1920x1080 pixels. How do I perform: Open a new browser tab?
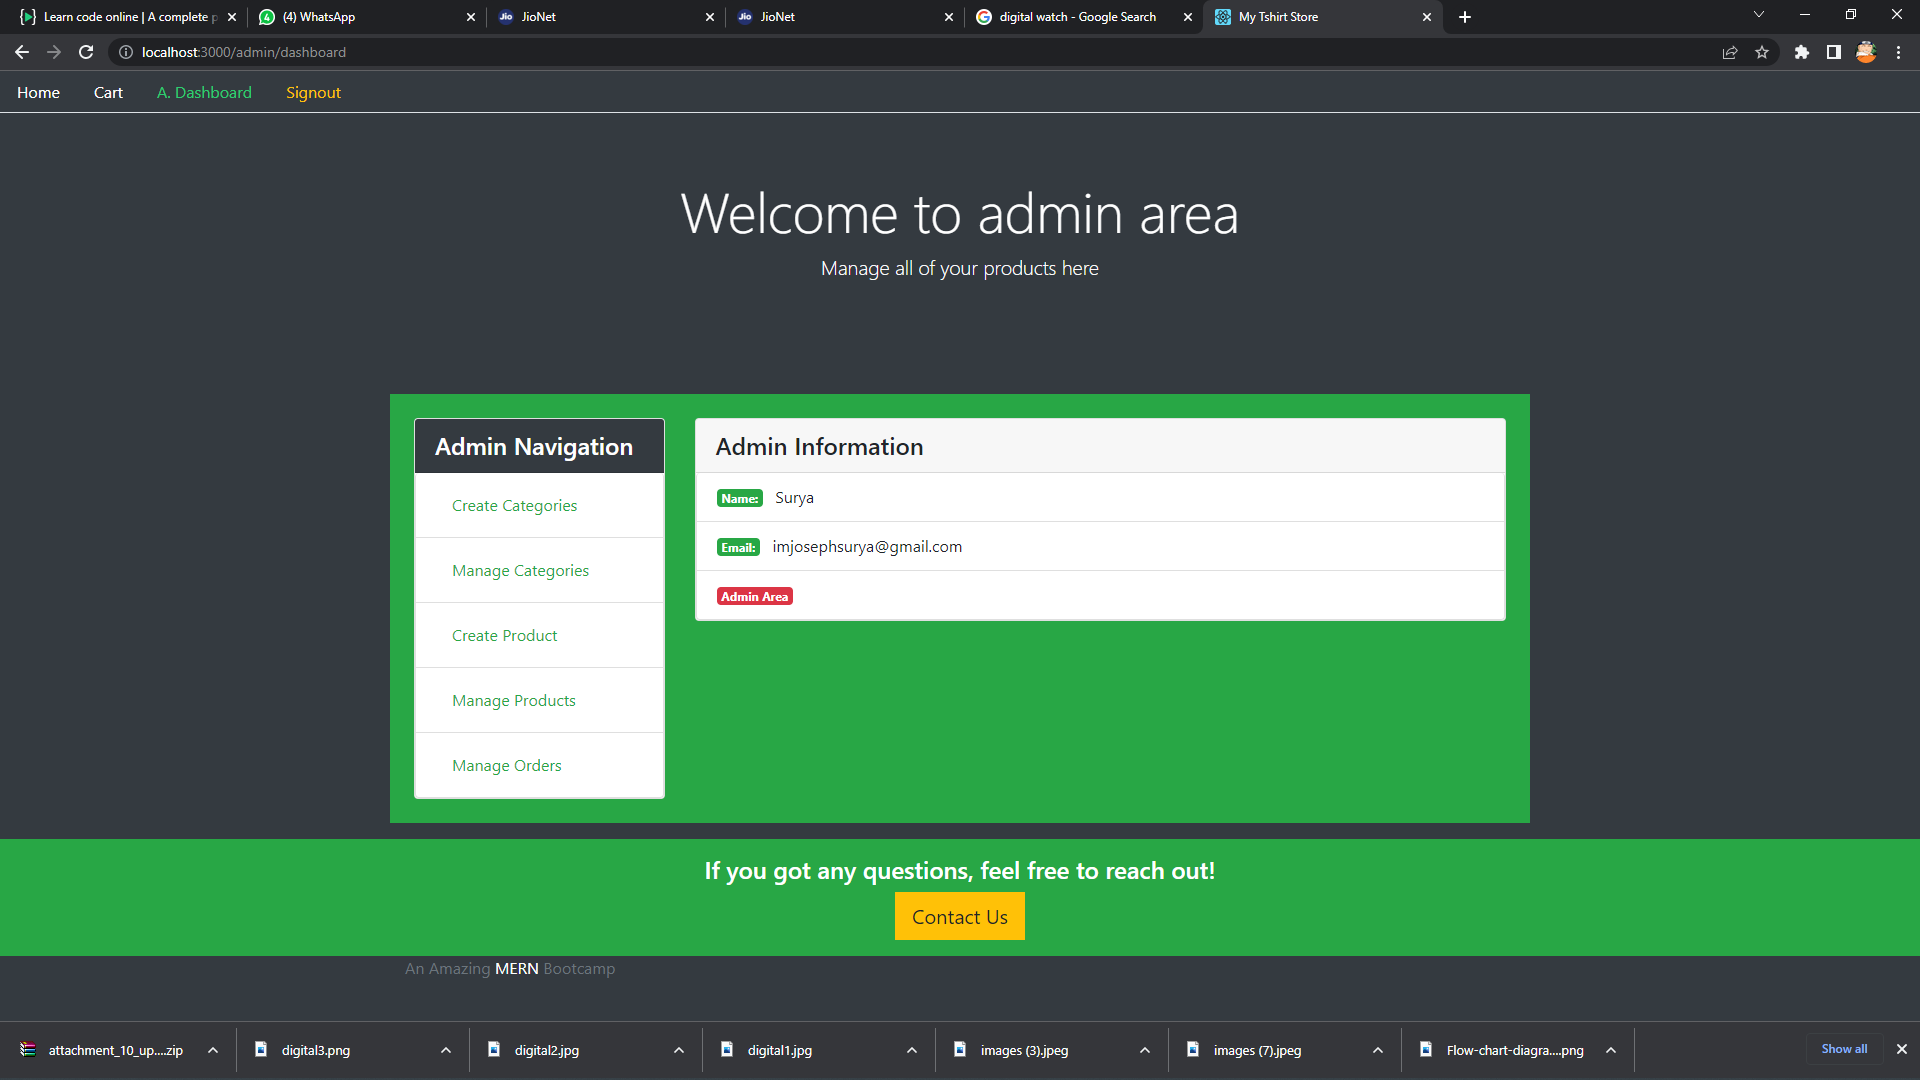[1464, 16]
